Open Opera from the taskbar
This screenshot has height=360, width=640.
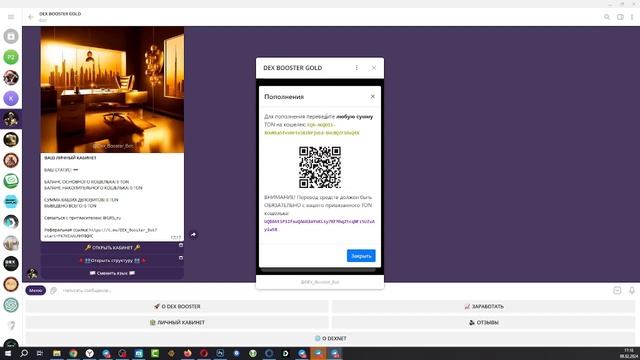[204, 353]
